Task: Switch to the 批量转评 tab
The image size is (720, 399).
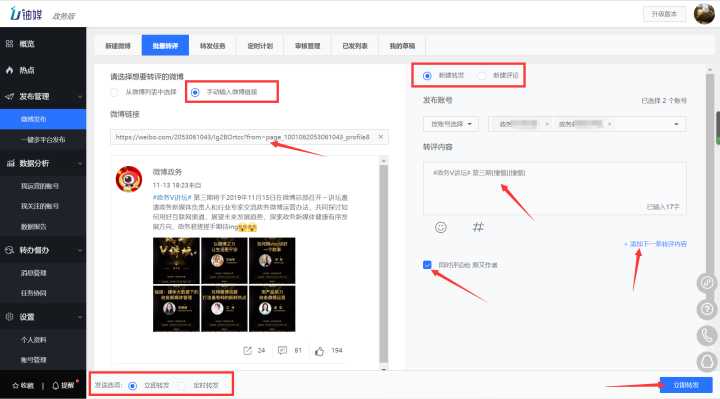Action: point(165,45)
